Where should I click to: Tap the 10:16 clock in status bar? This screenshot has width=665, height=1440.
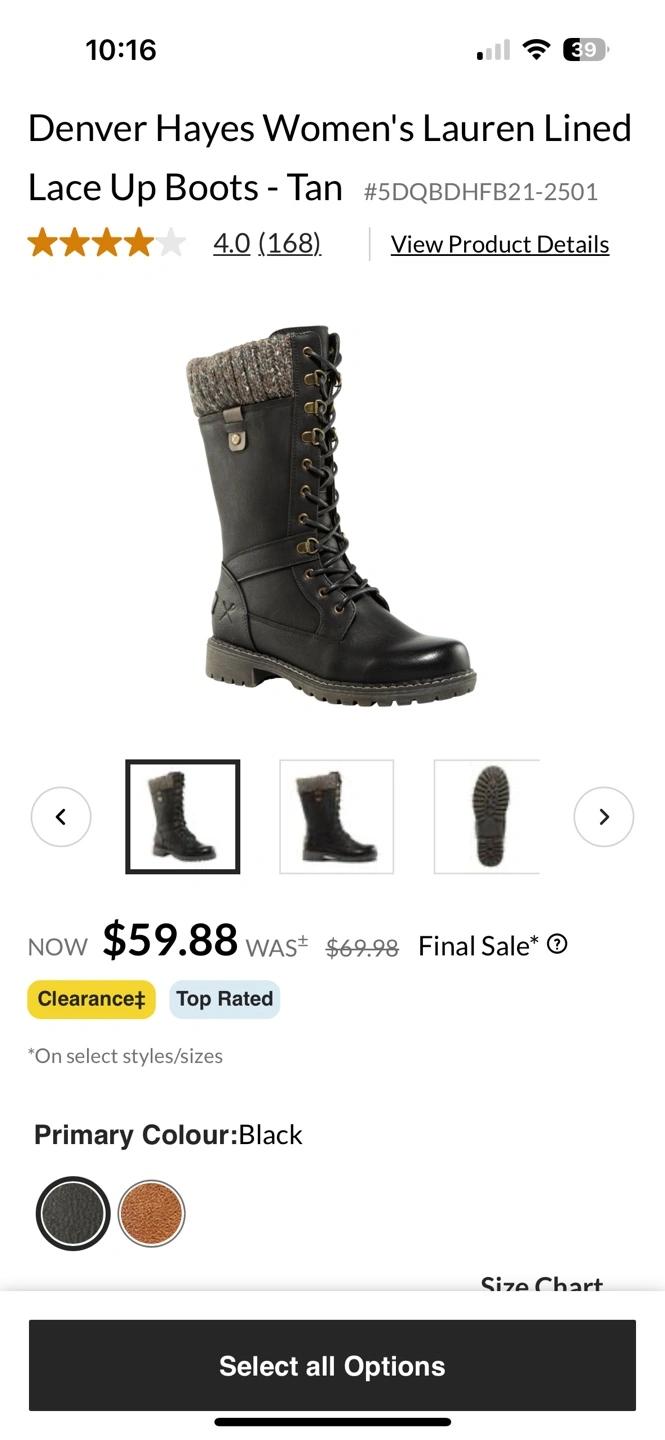(x=121, y=50)
